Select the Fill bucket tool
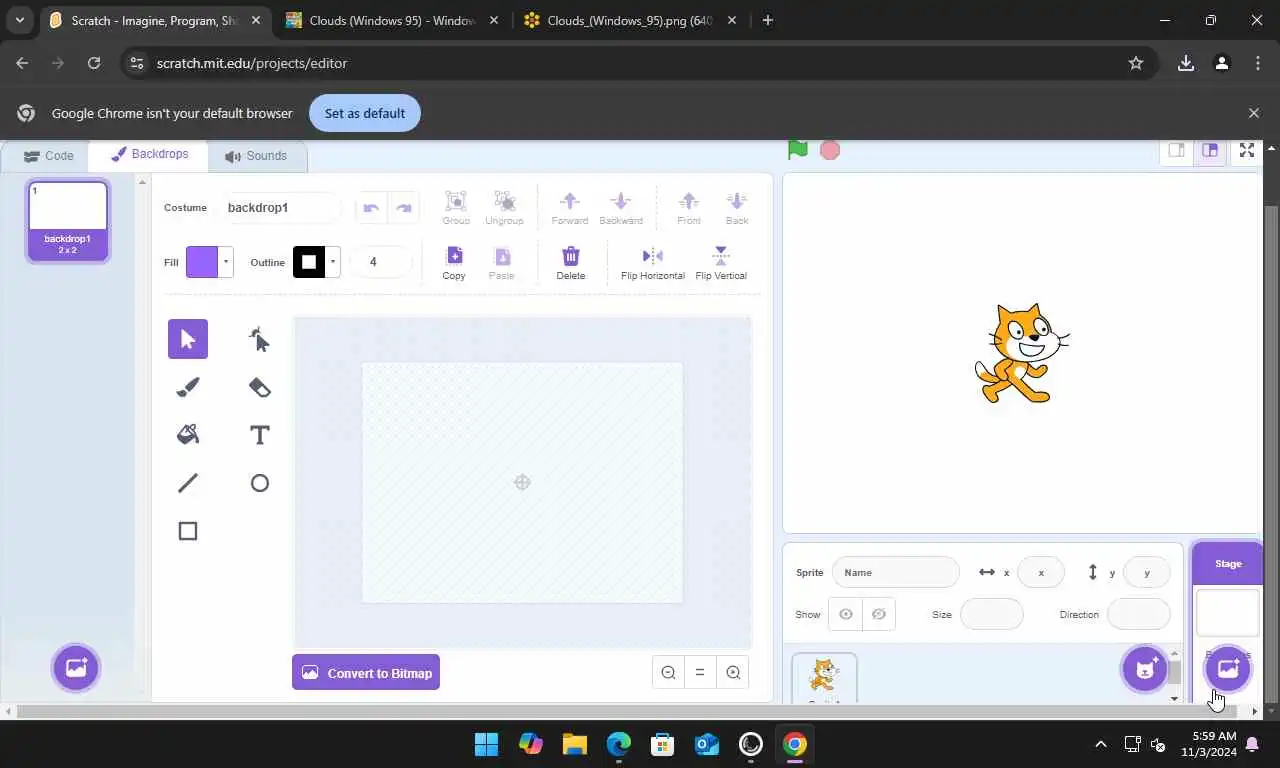This screenshot has width=1280, height=768. tap(188, 435)
